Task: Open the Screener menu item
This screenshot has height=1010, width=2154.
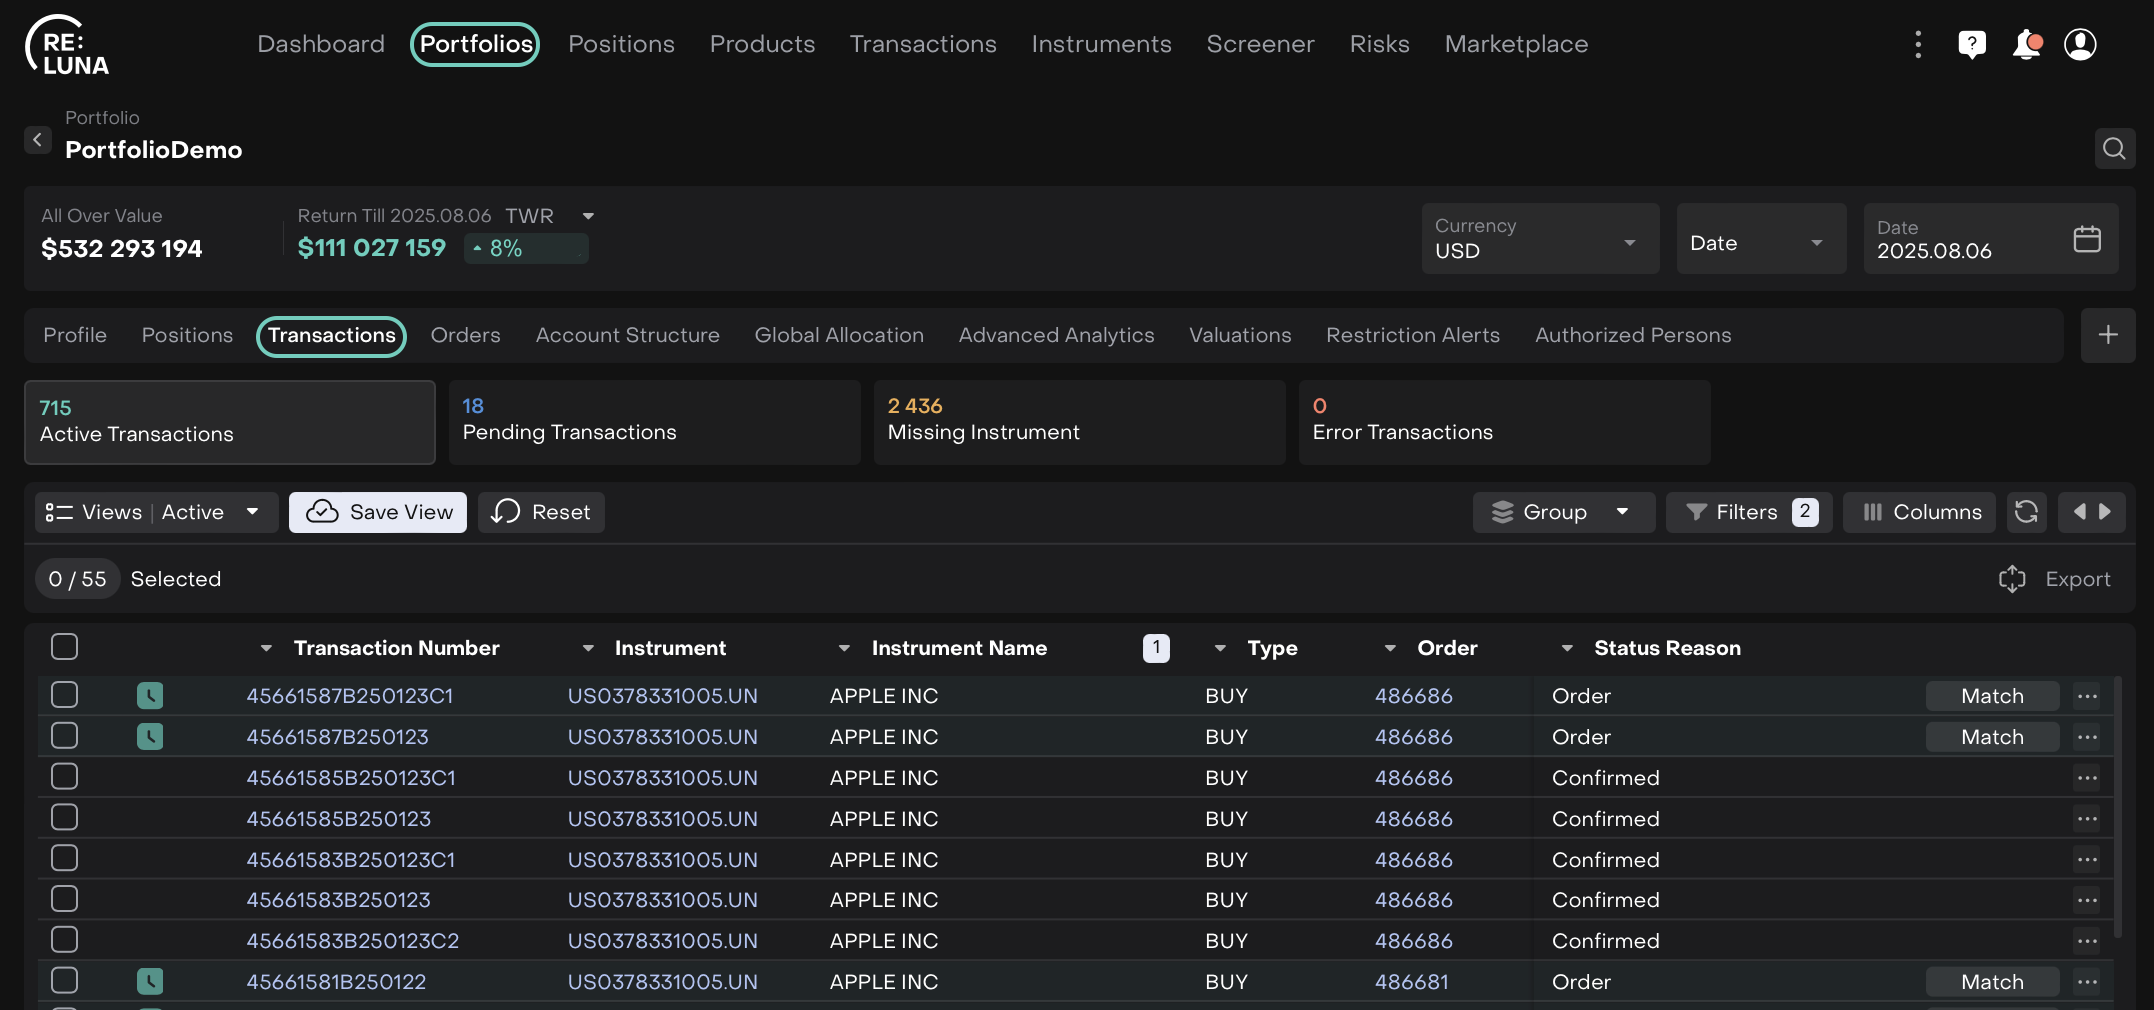Action: [1260, 44]
